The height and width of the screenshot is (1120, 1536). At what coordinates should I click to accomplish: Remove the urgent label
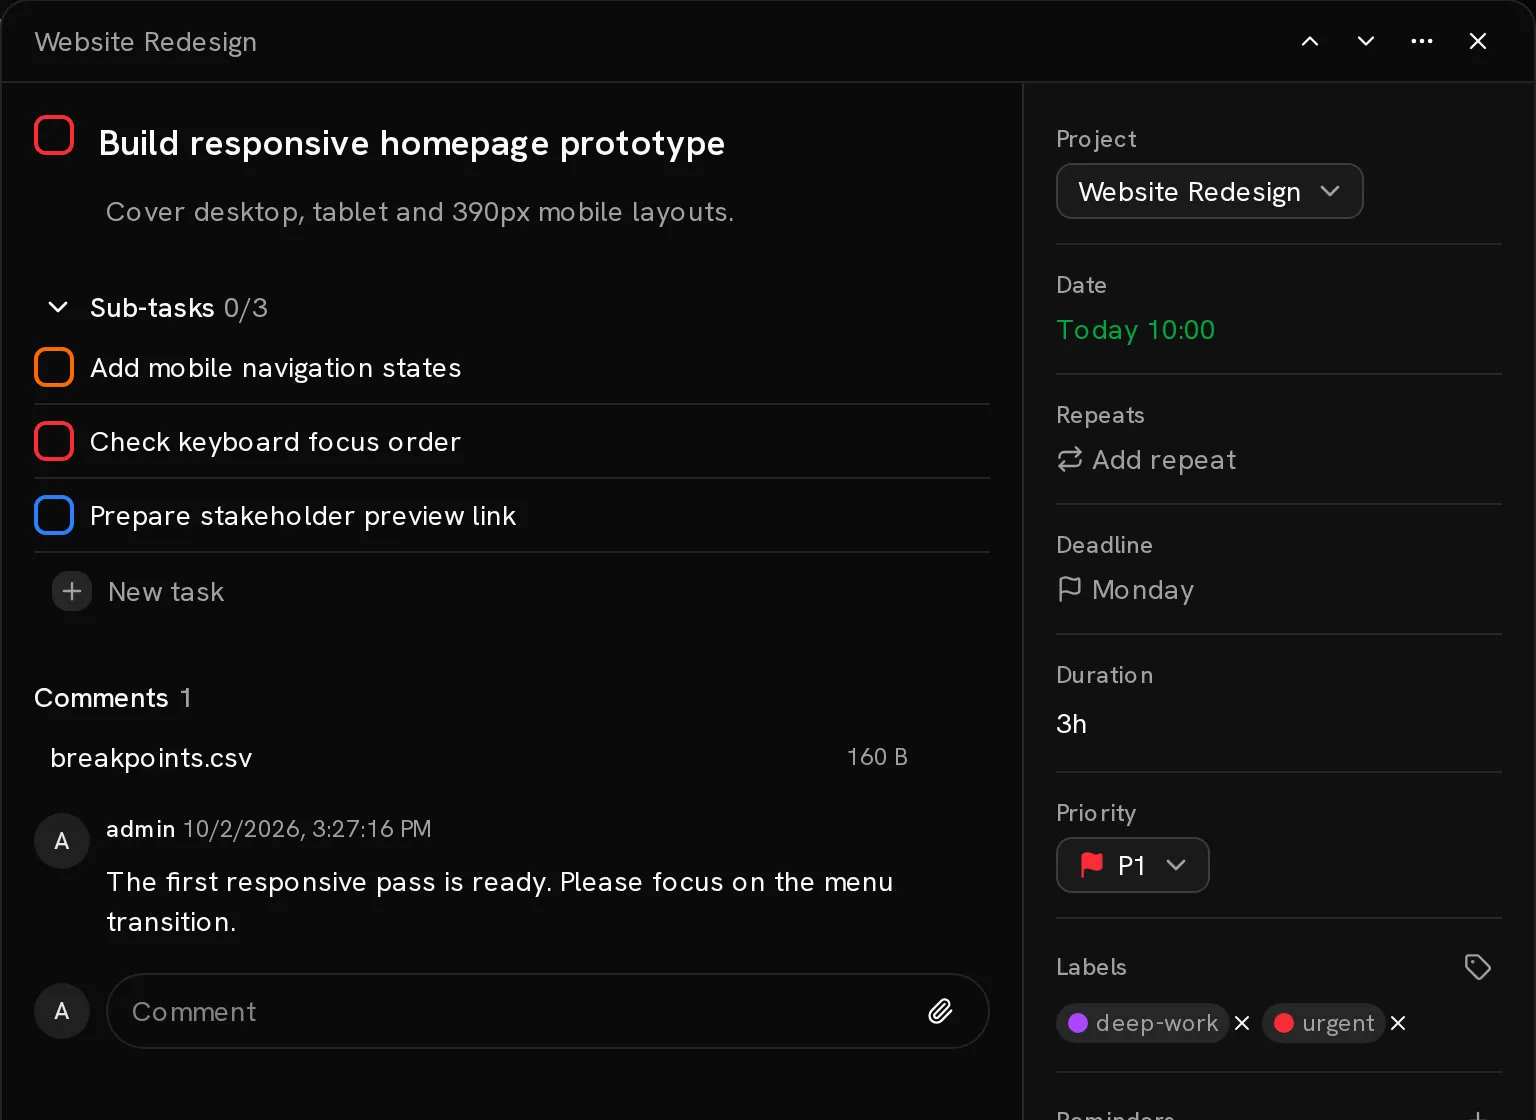point(1398,1023)
